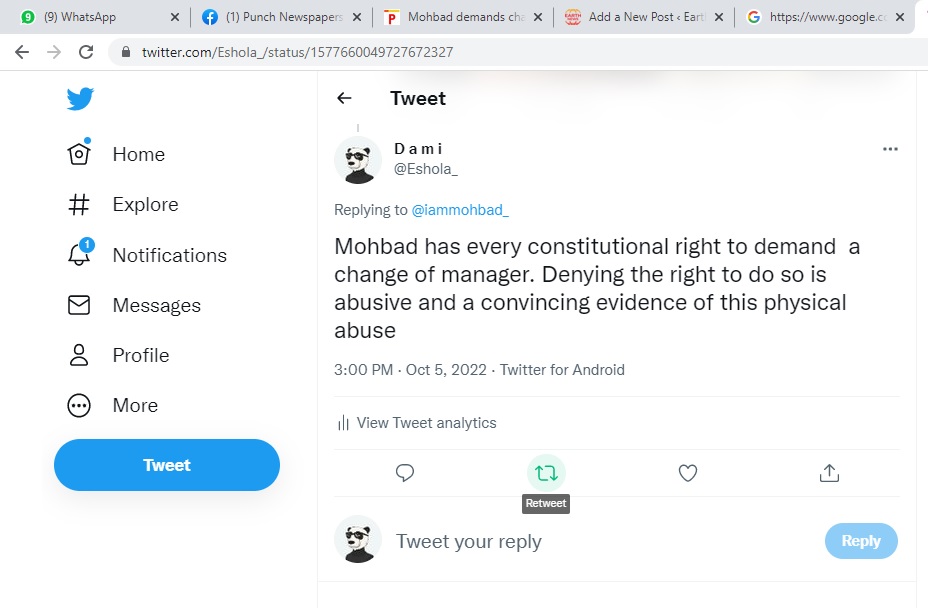This screenshot has width=928, height=608.
Task: Go back using tweet header arrow
Action: (x=344, y=98)
